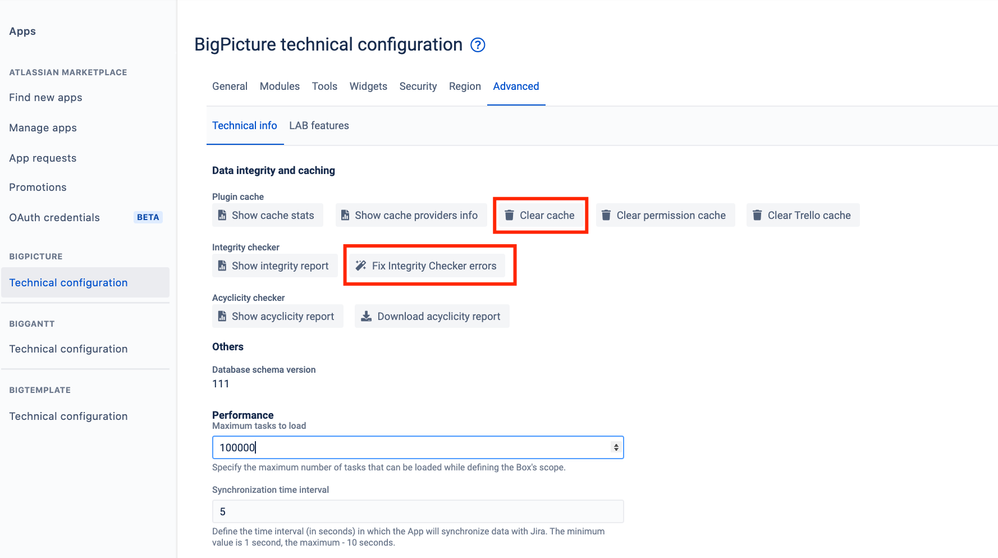Select the Technical info sub-tab
Image resolution: width=998 pixels, height=558 pixels.
coord(244,125)
